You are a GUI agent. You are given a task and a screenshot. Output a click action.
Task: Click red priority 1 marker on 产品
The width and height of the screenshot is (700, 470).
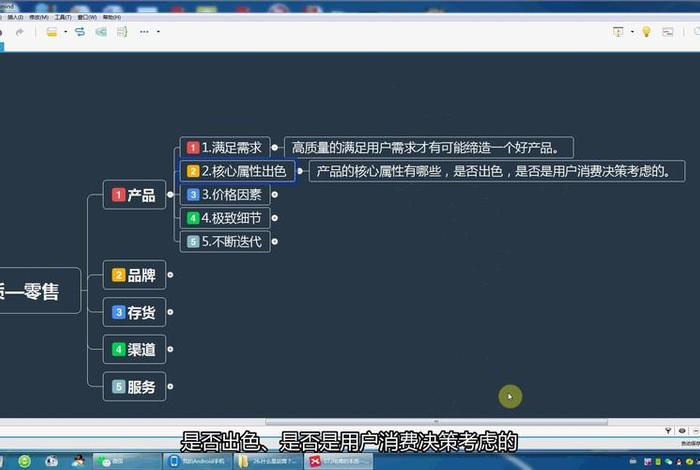click(118, 195)
